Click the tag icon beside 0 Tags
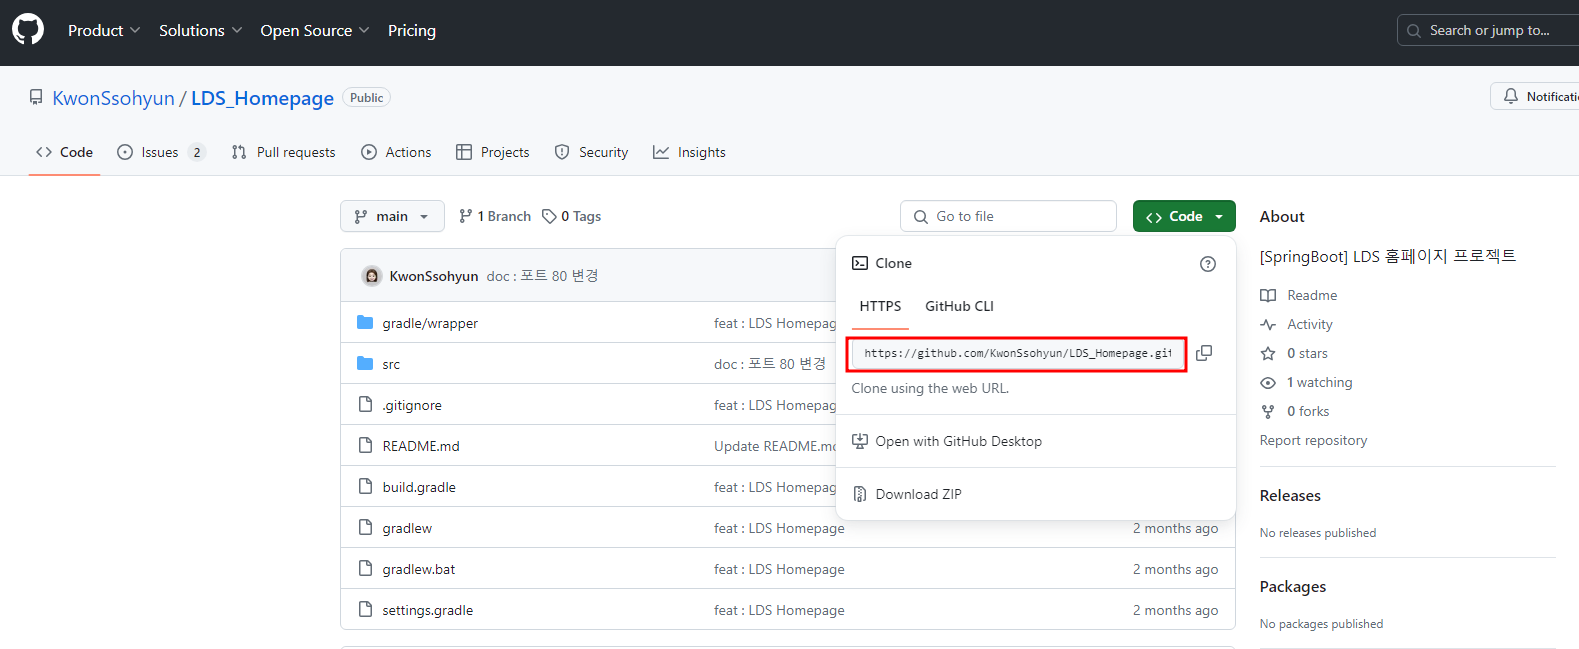 click(x=549, y=216)
